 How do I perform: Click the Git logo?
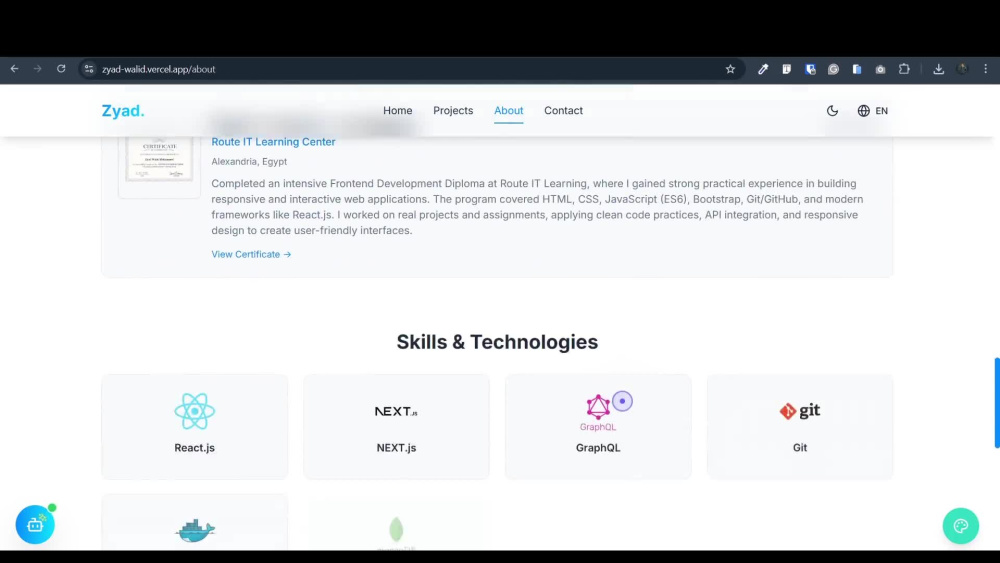click(800, 411)
